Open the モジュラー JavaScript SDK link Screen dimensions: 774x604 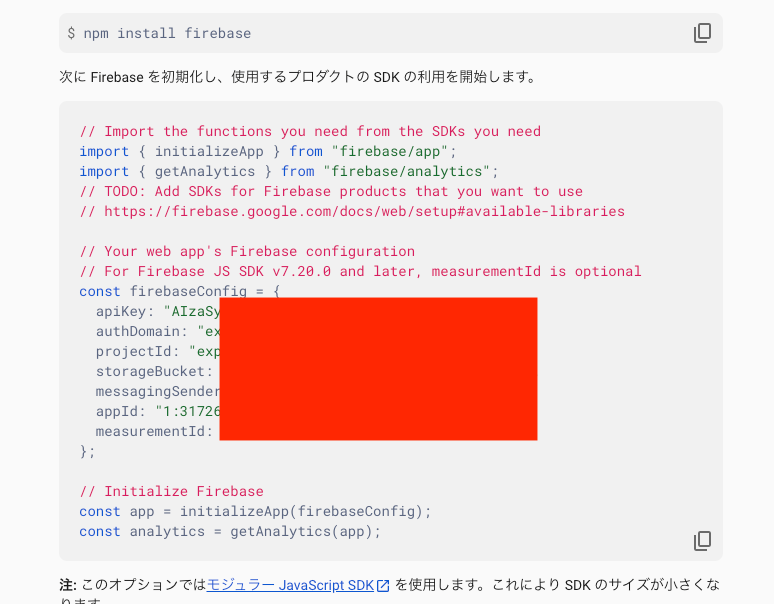pyautogui.click(x=290, y=585)
